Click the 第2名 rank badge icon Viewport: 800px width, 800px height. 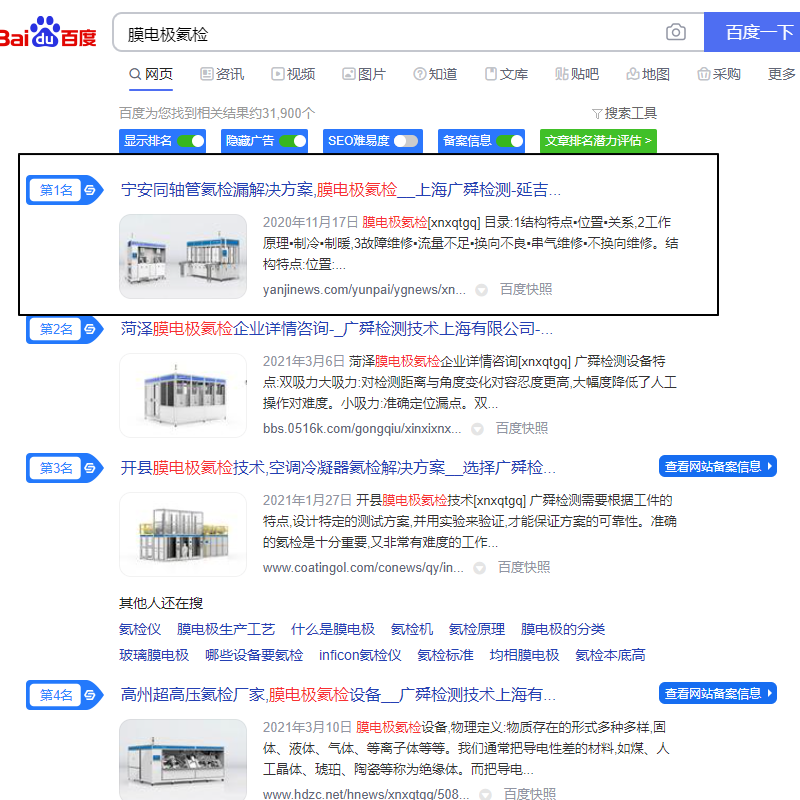64,329
